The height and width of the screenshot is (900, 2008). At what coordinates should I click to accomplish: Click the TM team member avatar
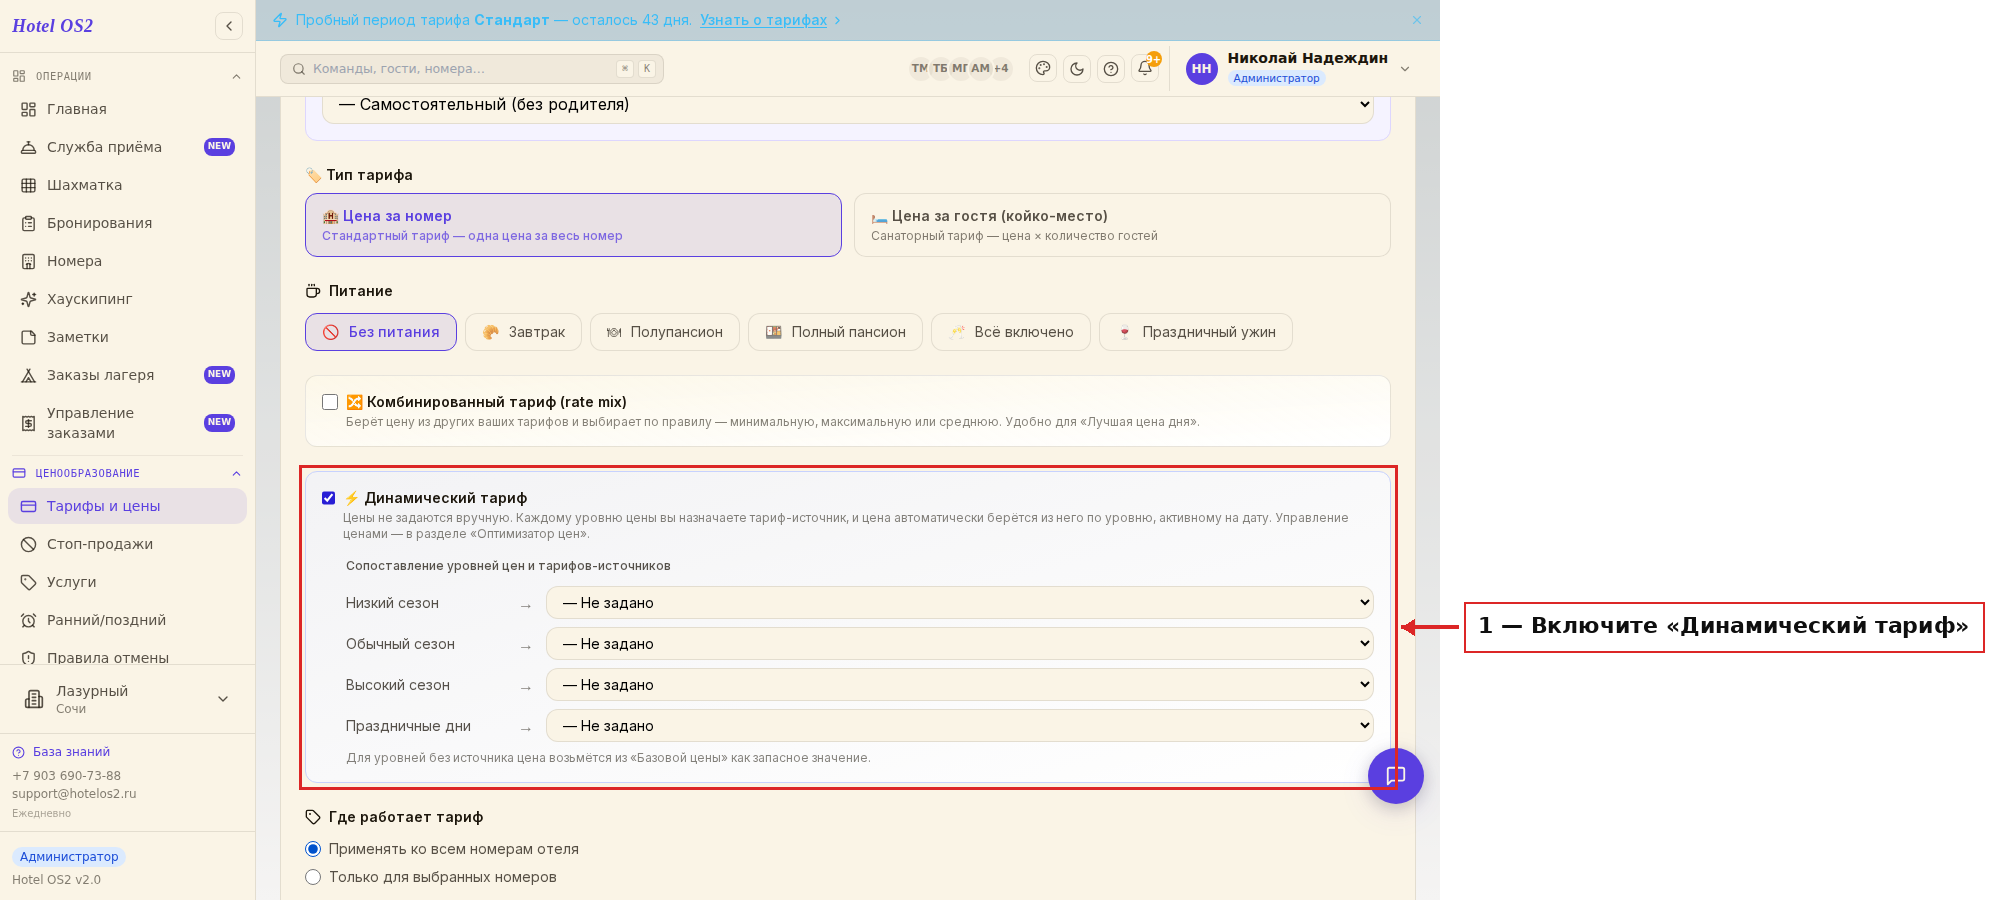pyautogui.click(x=919, y=68)
